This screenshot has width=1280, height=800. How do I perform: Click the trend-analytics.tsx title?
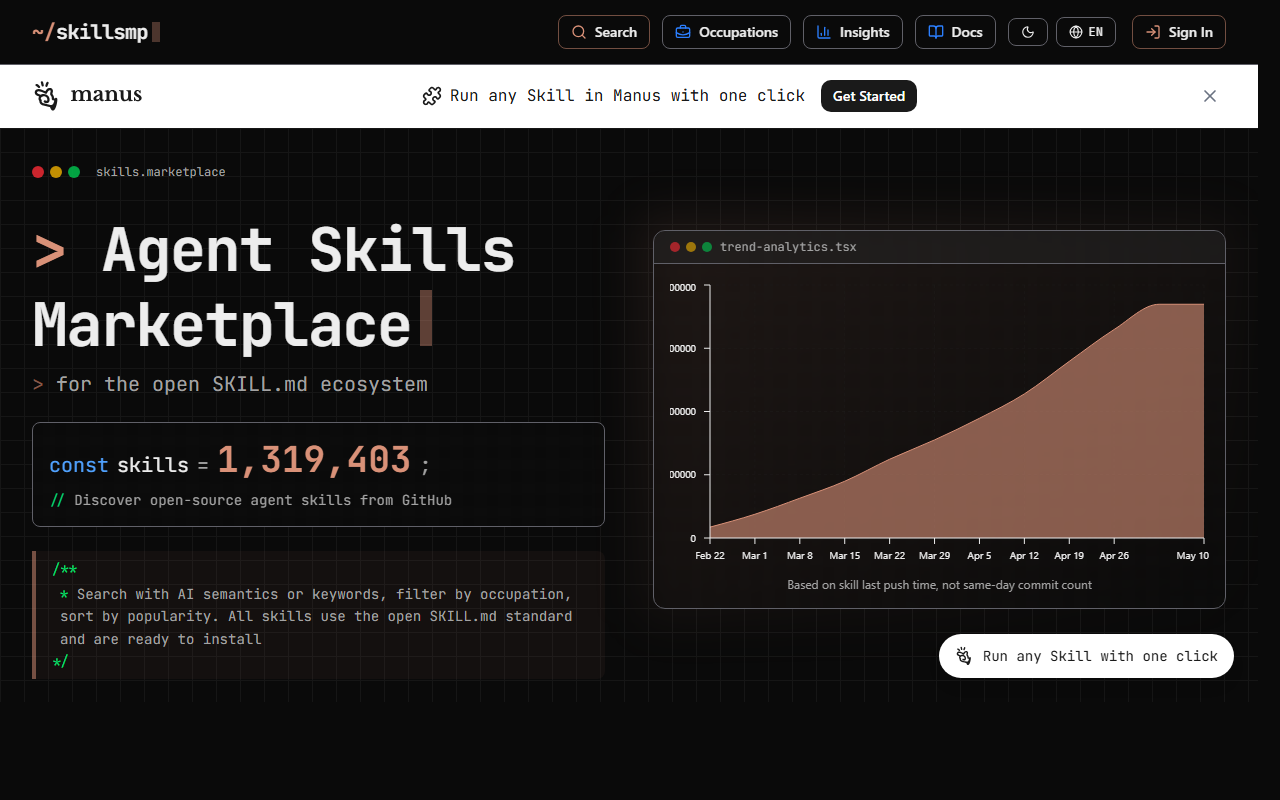(788, 247)
